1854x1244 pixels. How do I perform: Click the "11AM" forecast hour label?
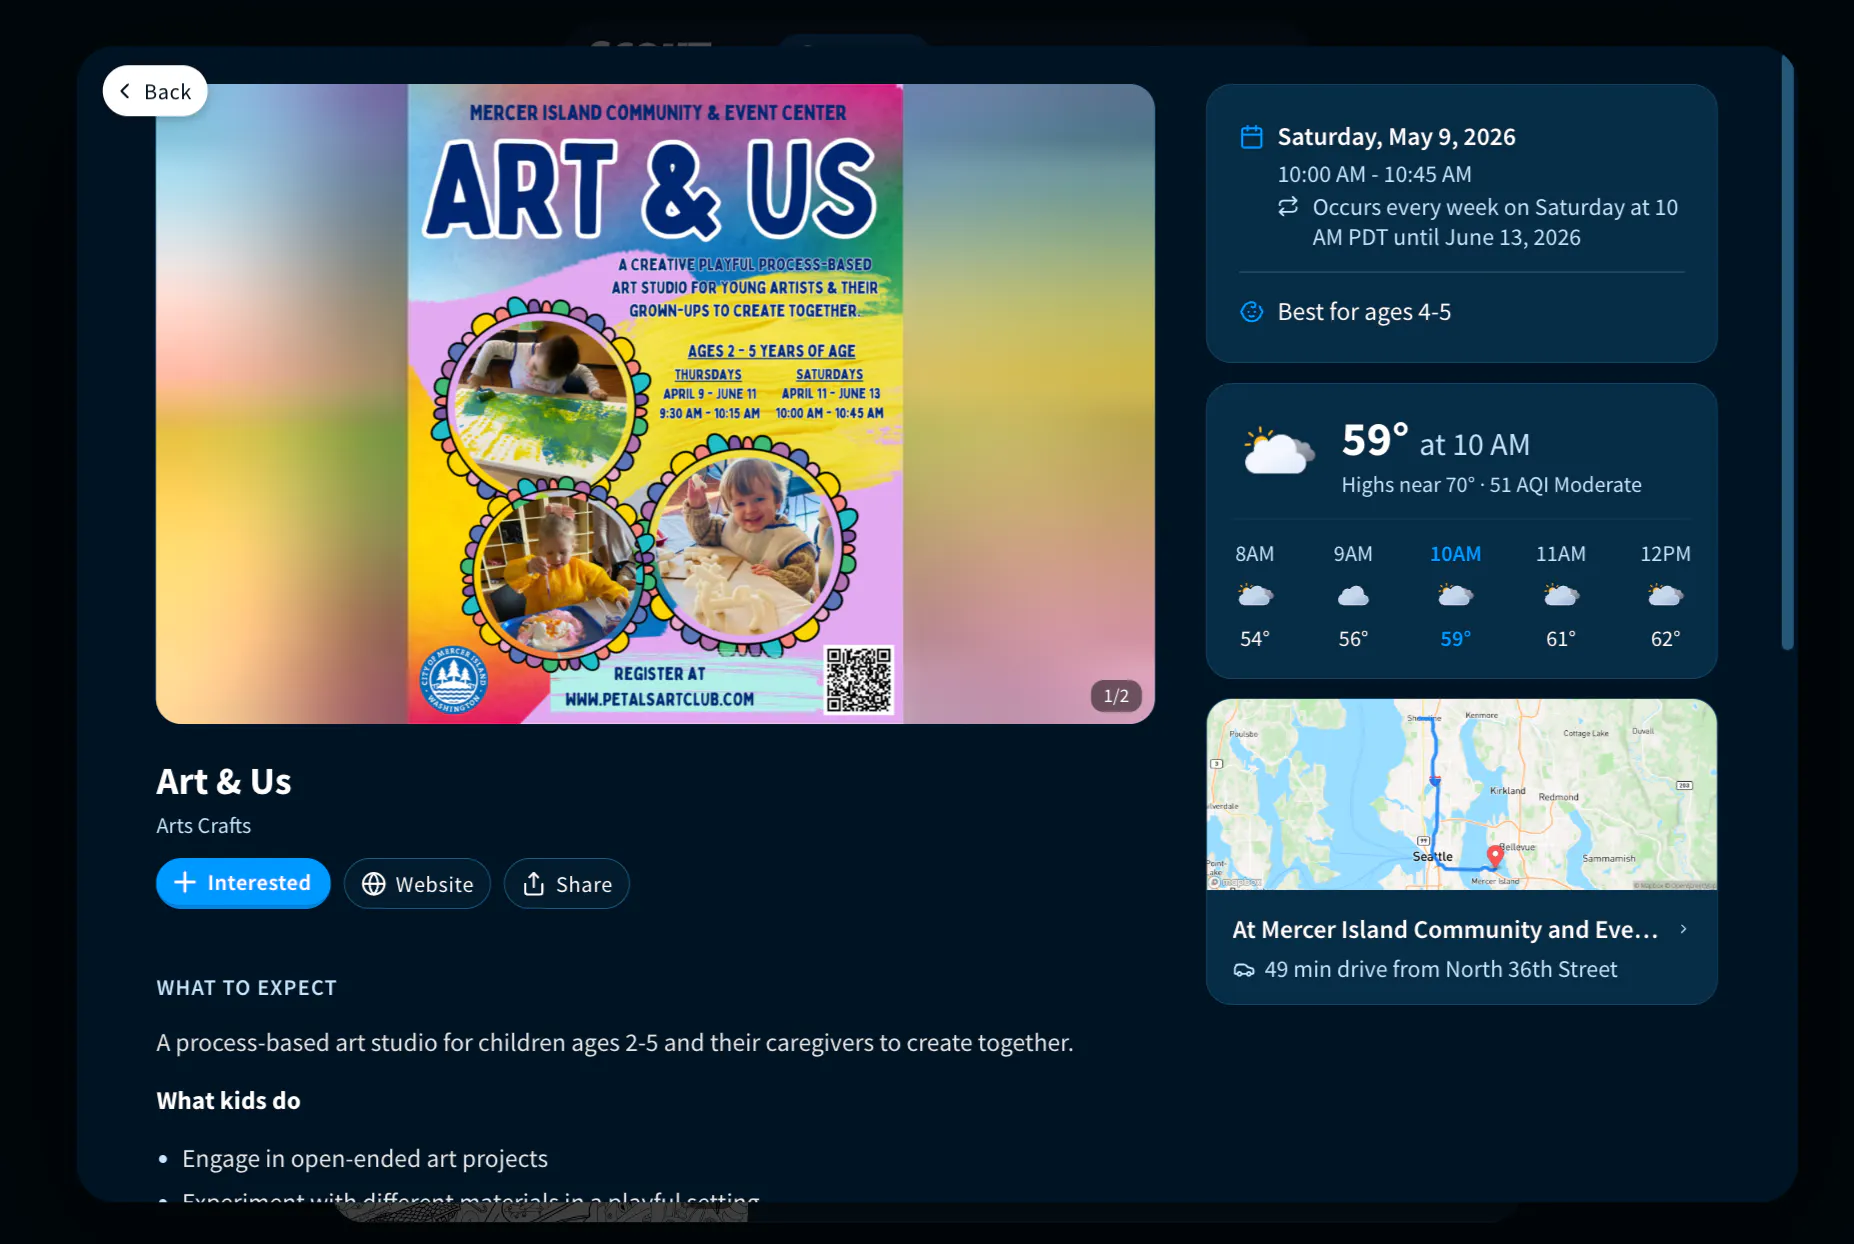pyautogui.click(x=1561, y=554)
